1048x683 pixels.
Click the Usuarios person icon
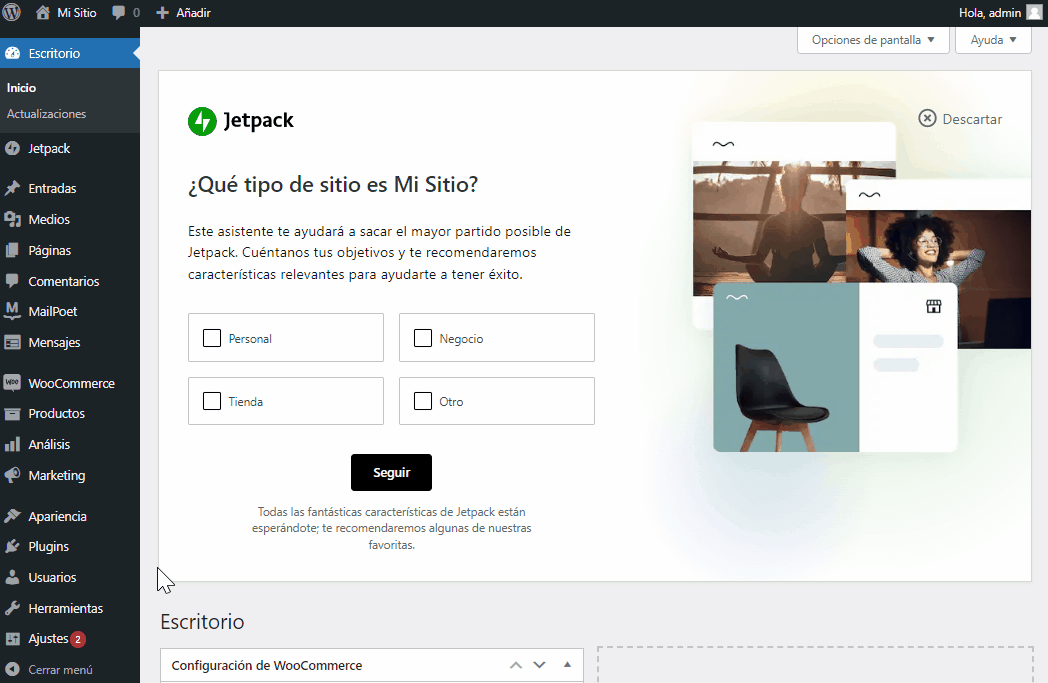pos(13,577)
